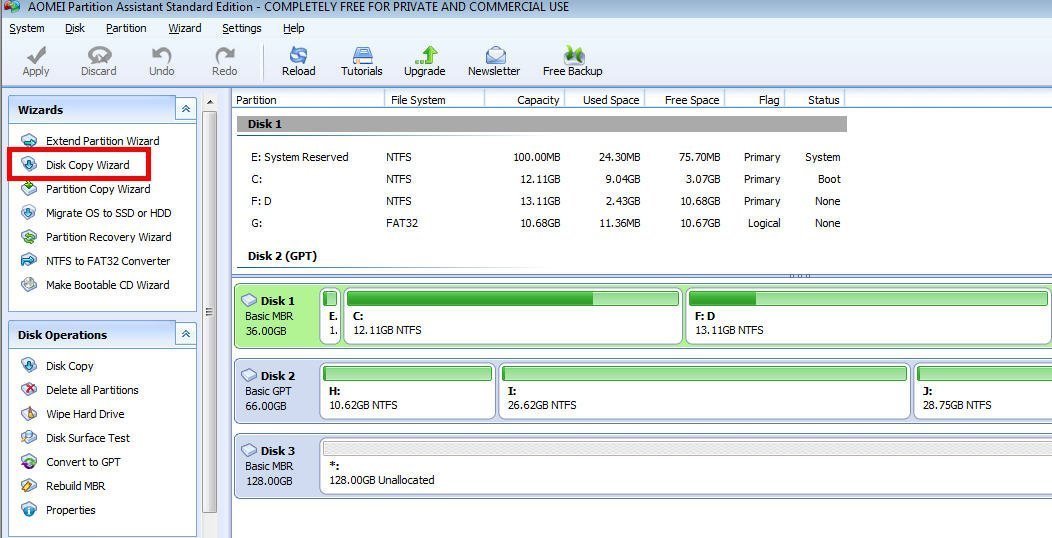Sort by the Capacity column header
1052x538 pixels.
(537, 100)
